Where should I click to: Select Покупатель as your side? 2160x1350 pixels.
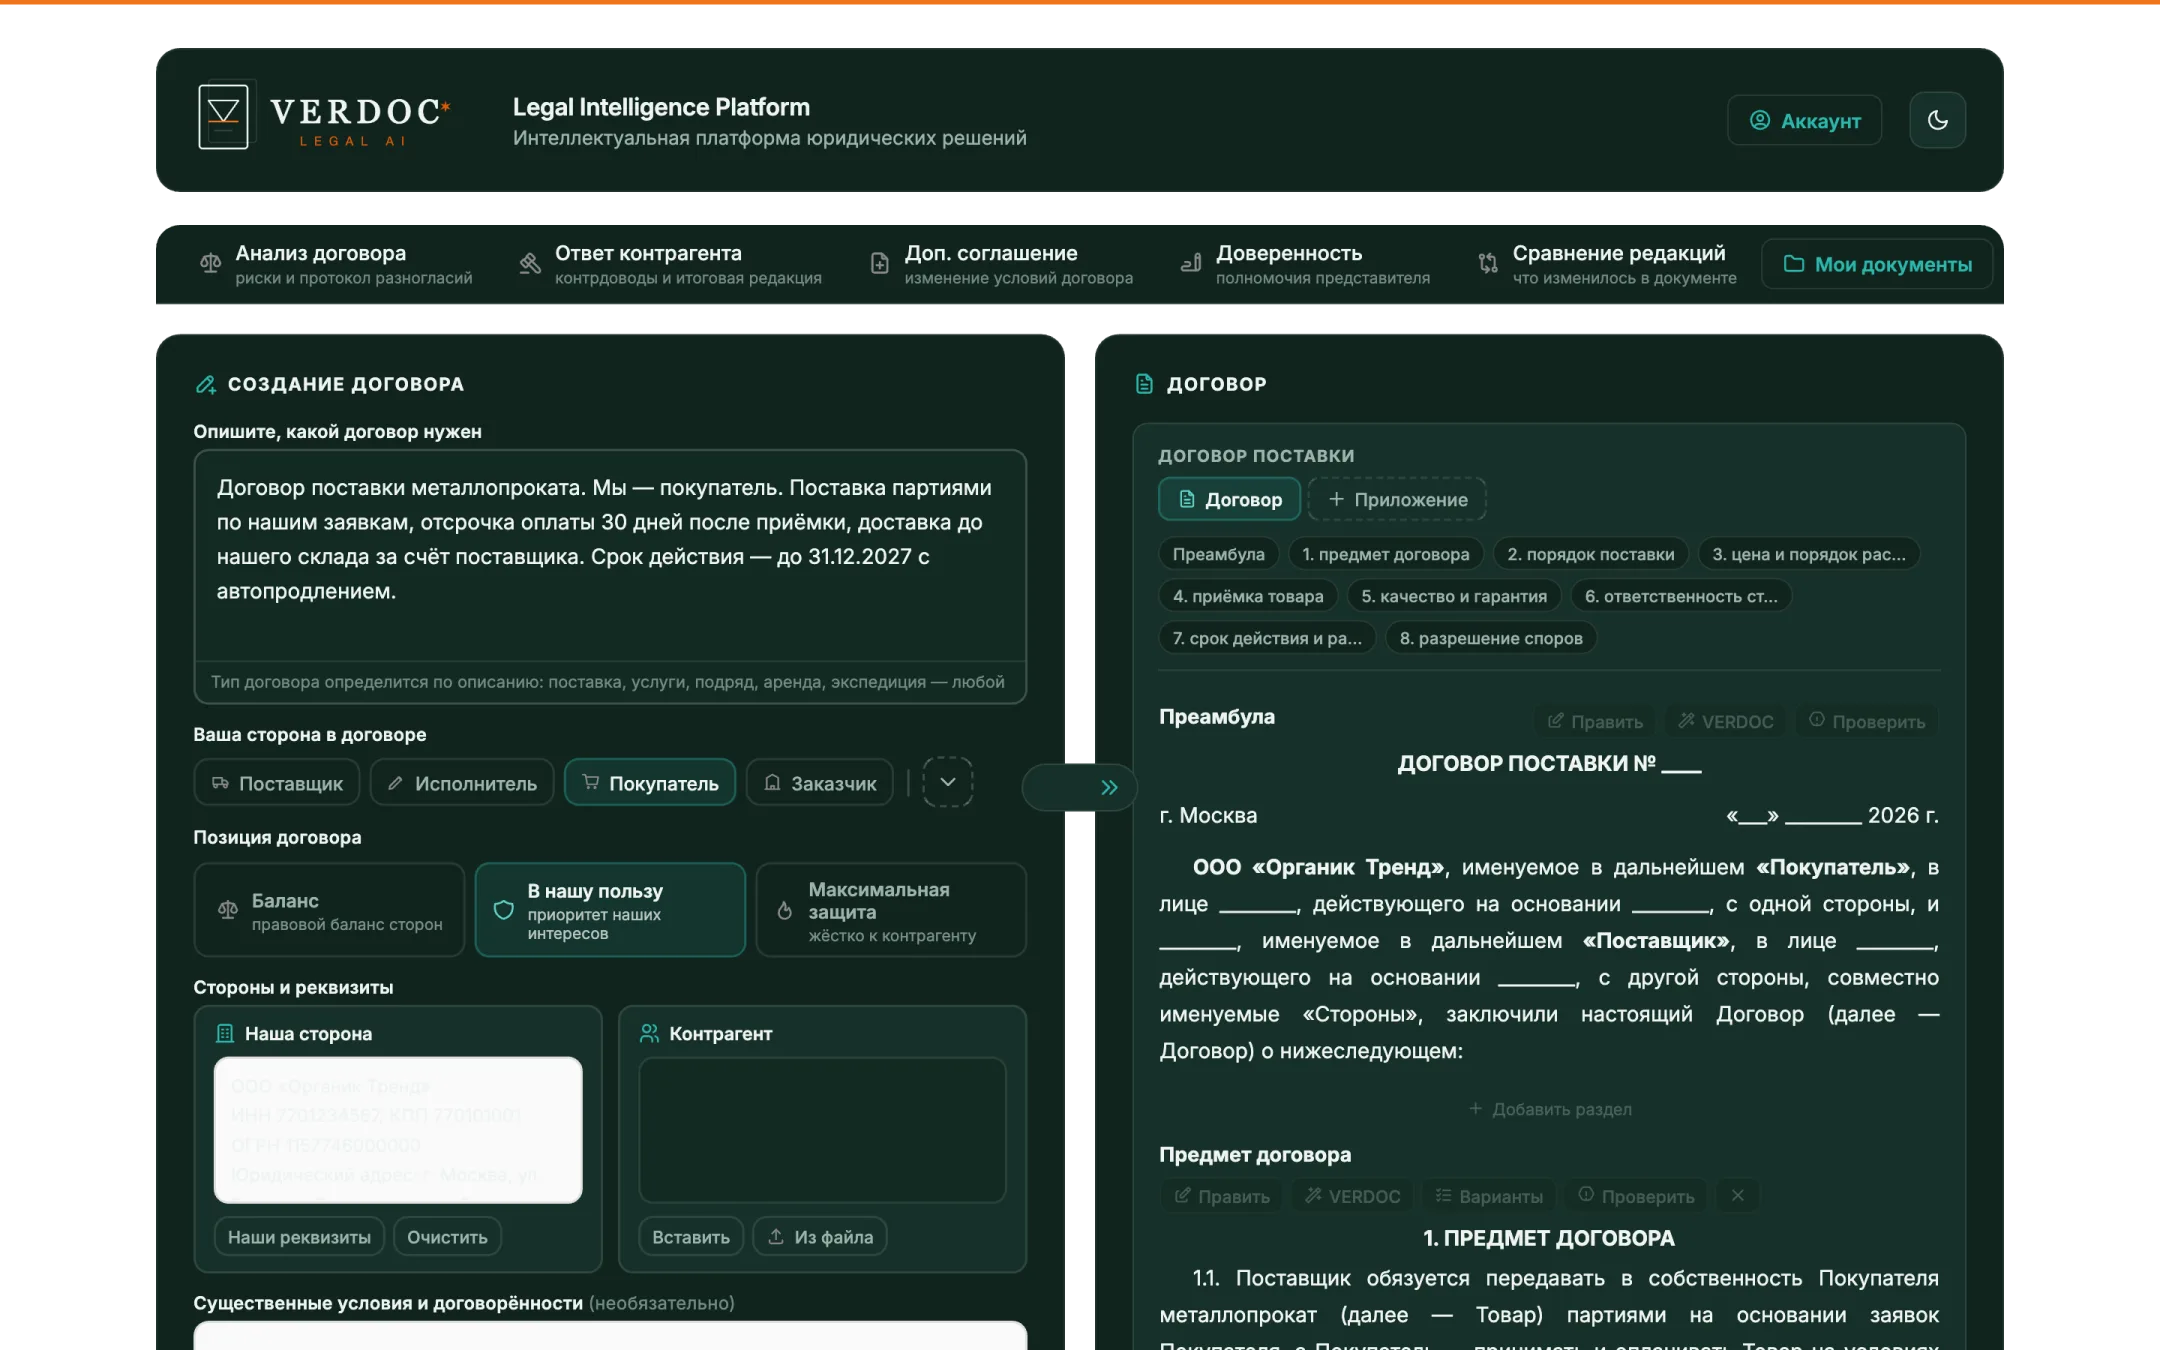click(650, 783)
